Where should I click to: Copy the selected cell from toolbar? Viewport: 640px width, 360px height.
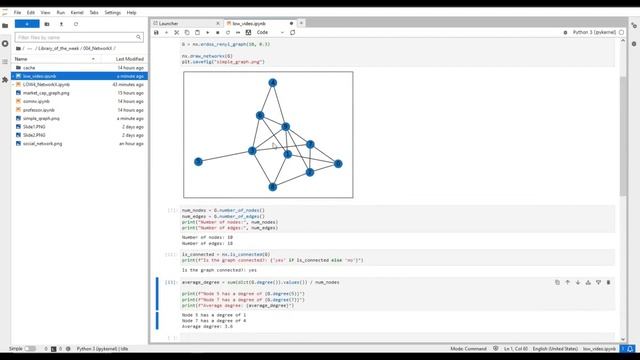click(187, 32)
